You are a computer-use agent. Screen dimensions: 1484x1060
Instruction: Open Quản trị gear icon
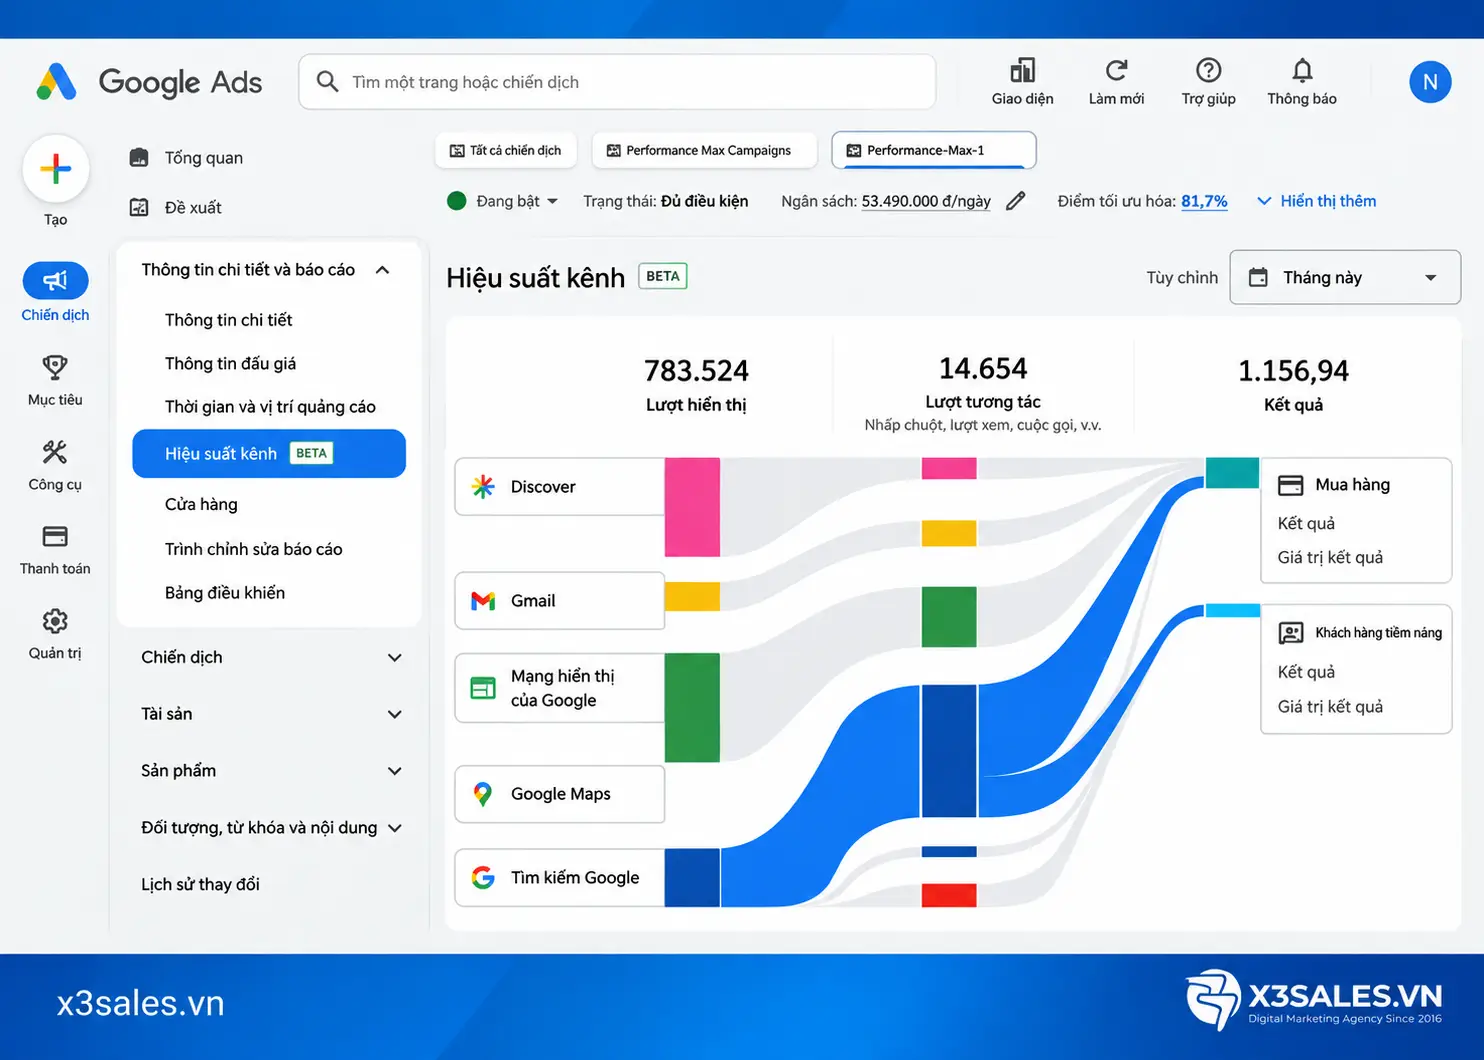click(x=55, y=621)
